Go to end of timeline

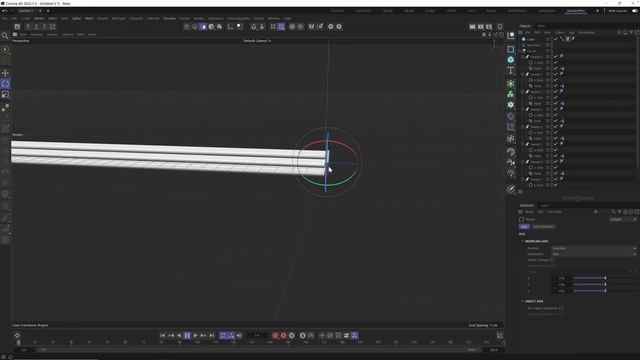tap(211, 336)
